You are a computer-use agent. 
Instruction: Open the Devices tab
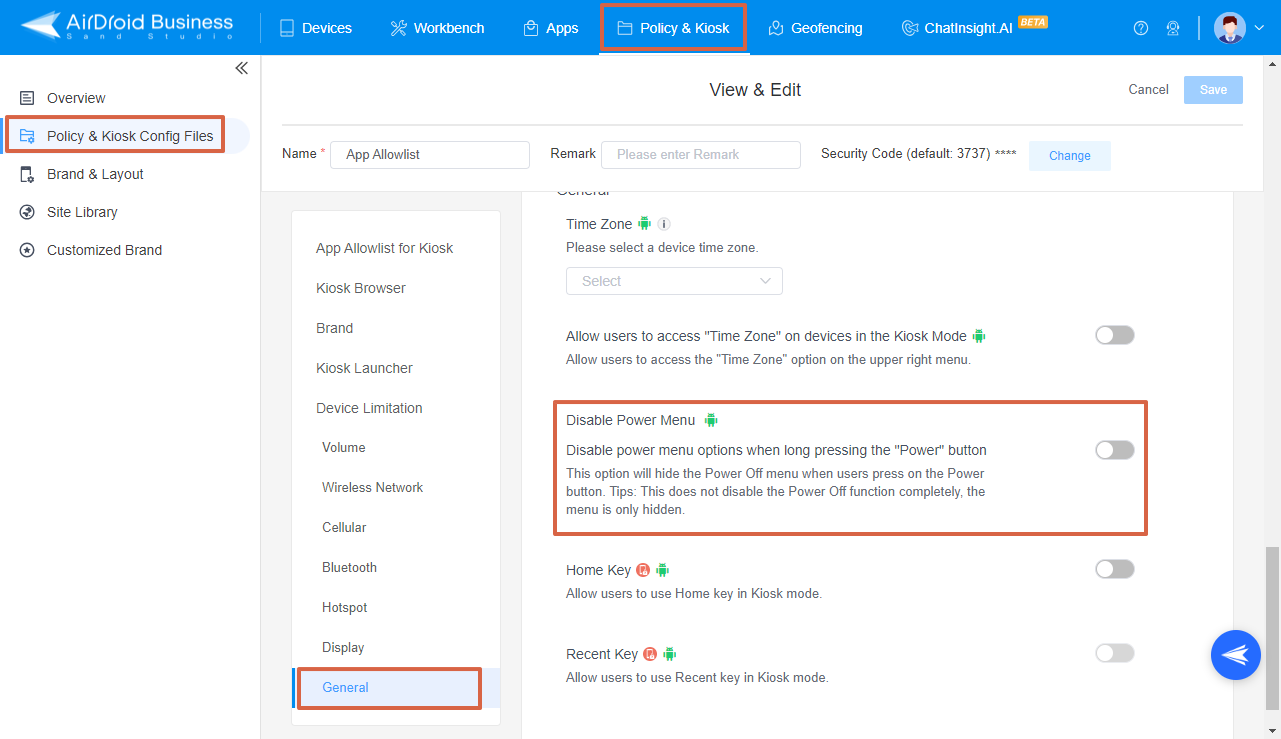point(315,28)
